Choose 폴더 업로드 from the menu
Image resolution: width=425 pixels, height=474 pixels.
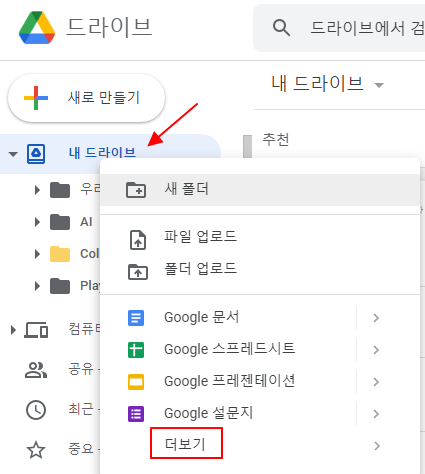tap(260, 270)
